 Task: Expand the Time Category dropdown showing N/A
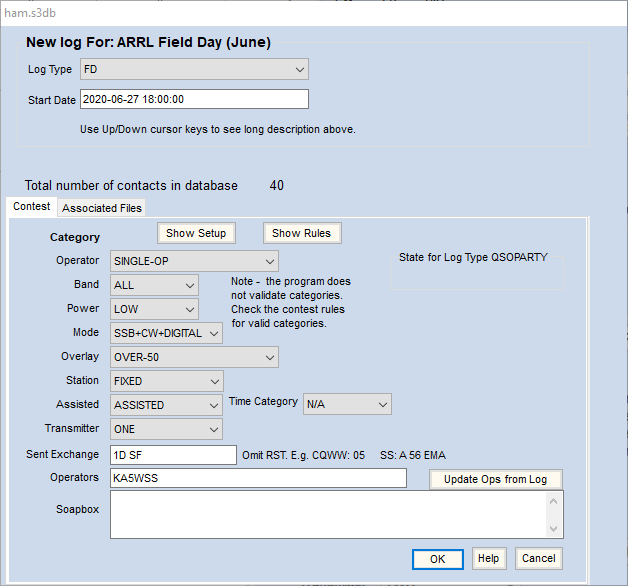tap(347, 404)
